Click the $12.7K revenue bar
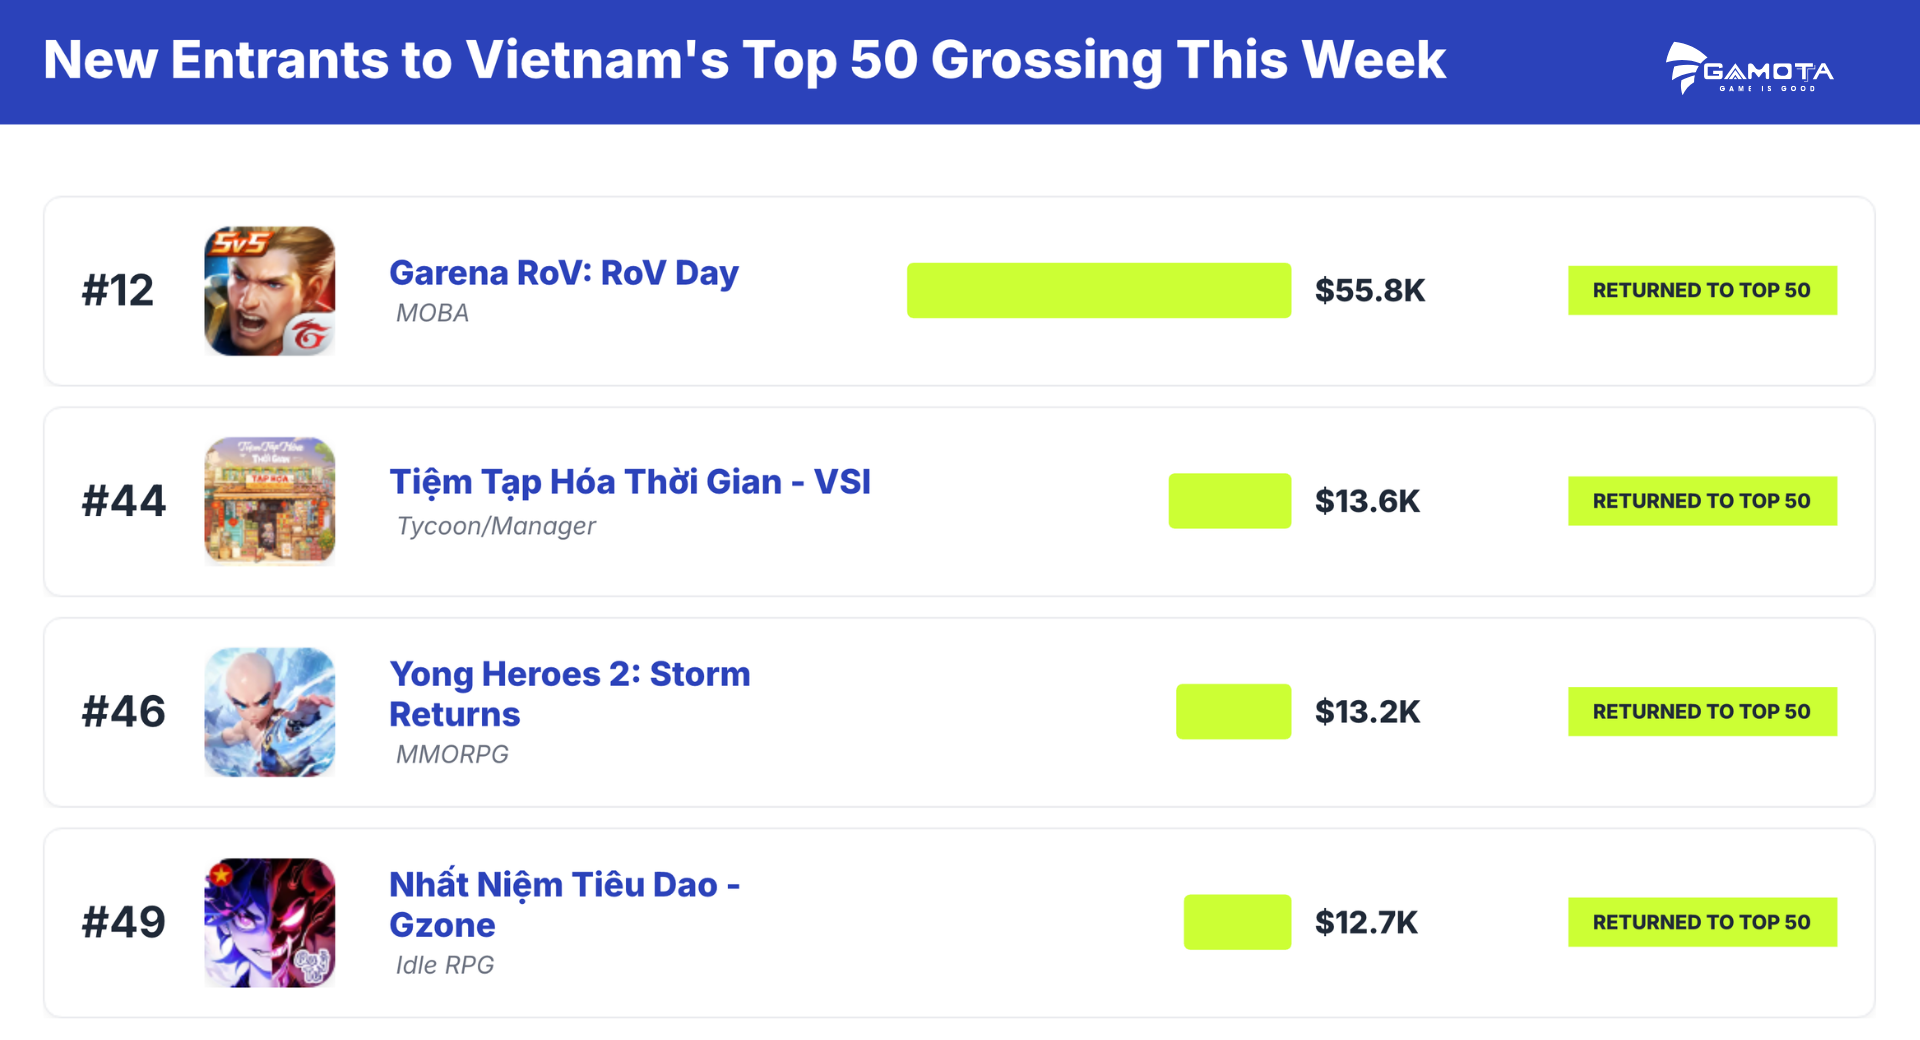Screen dimensions: 1920x1040 [1237, 922]
